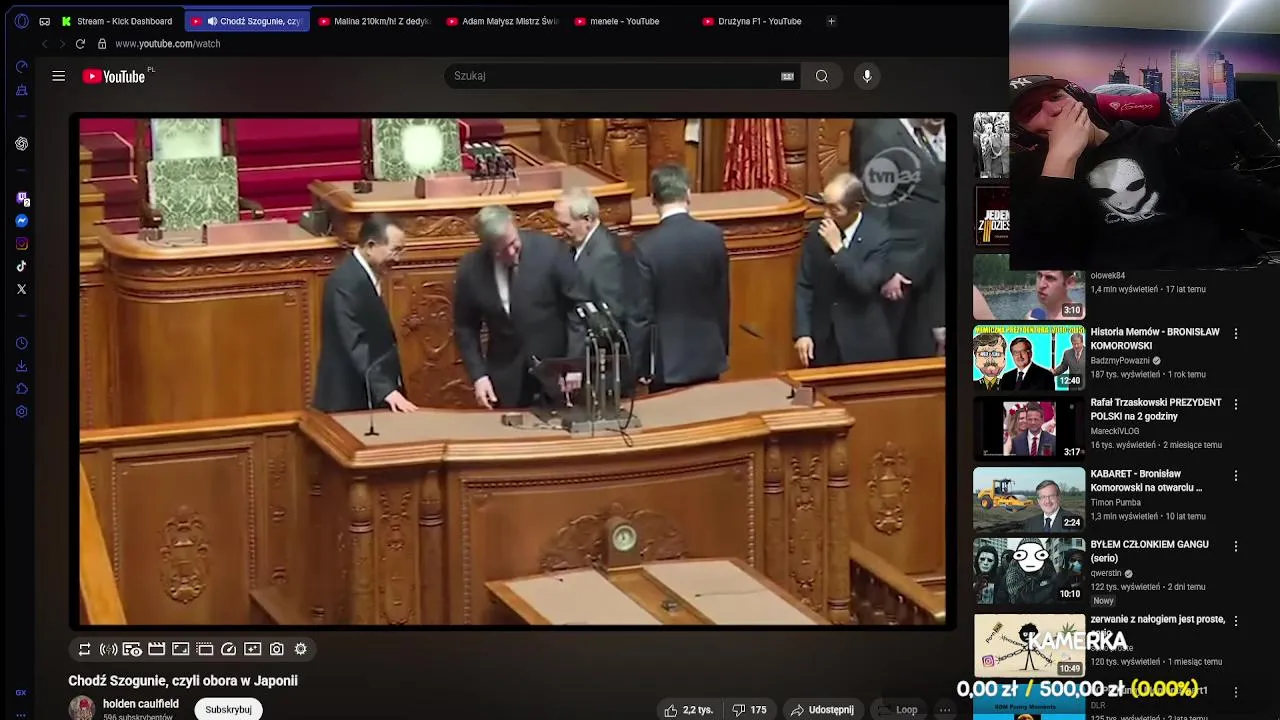This screenshot has width=1280, height=720.
Task: Open GX Control speedometer icon in sidebar
Action: coord(21,67)
